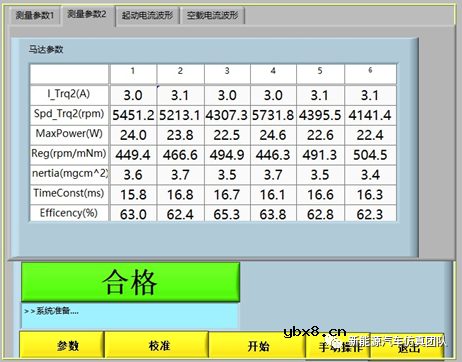The height and width of the screenshot is (362, 462).
Task: Click Reg cell 466.6
Action: (180, 155)
